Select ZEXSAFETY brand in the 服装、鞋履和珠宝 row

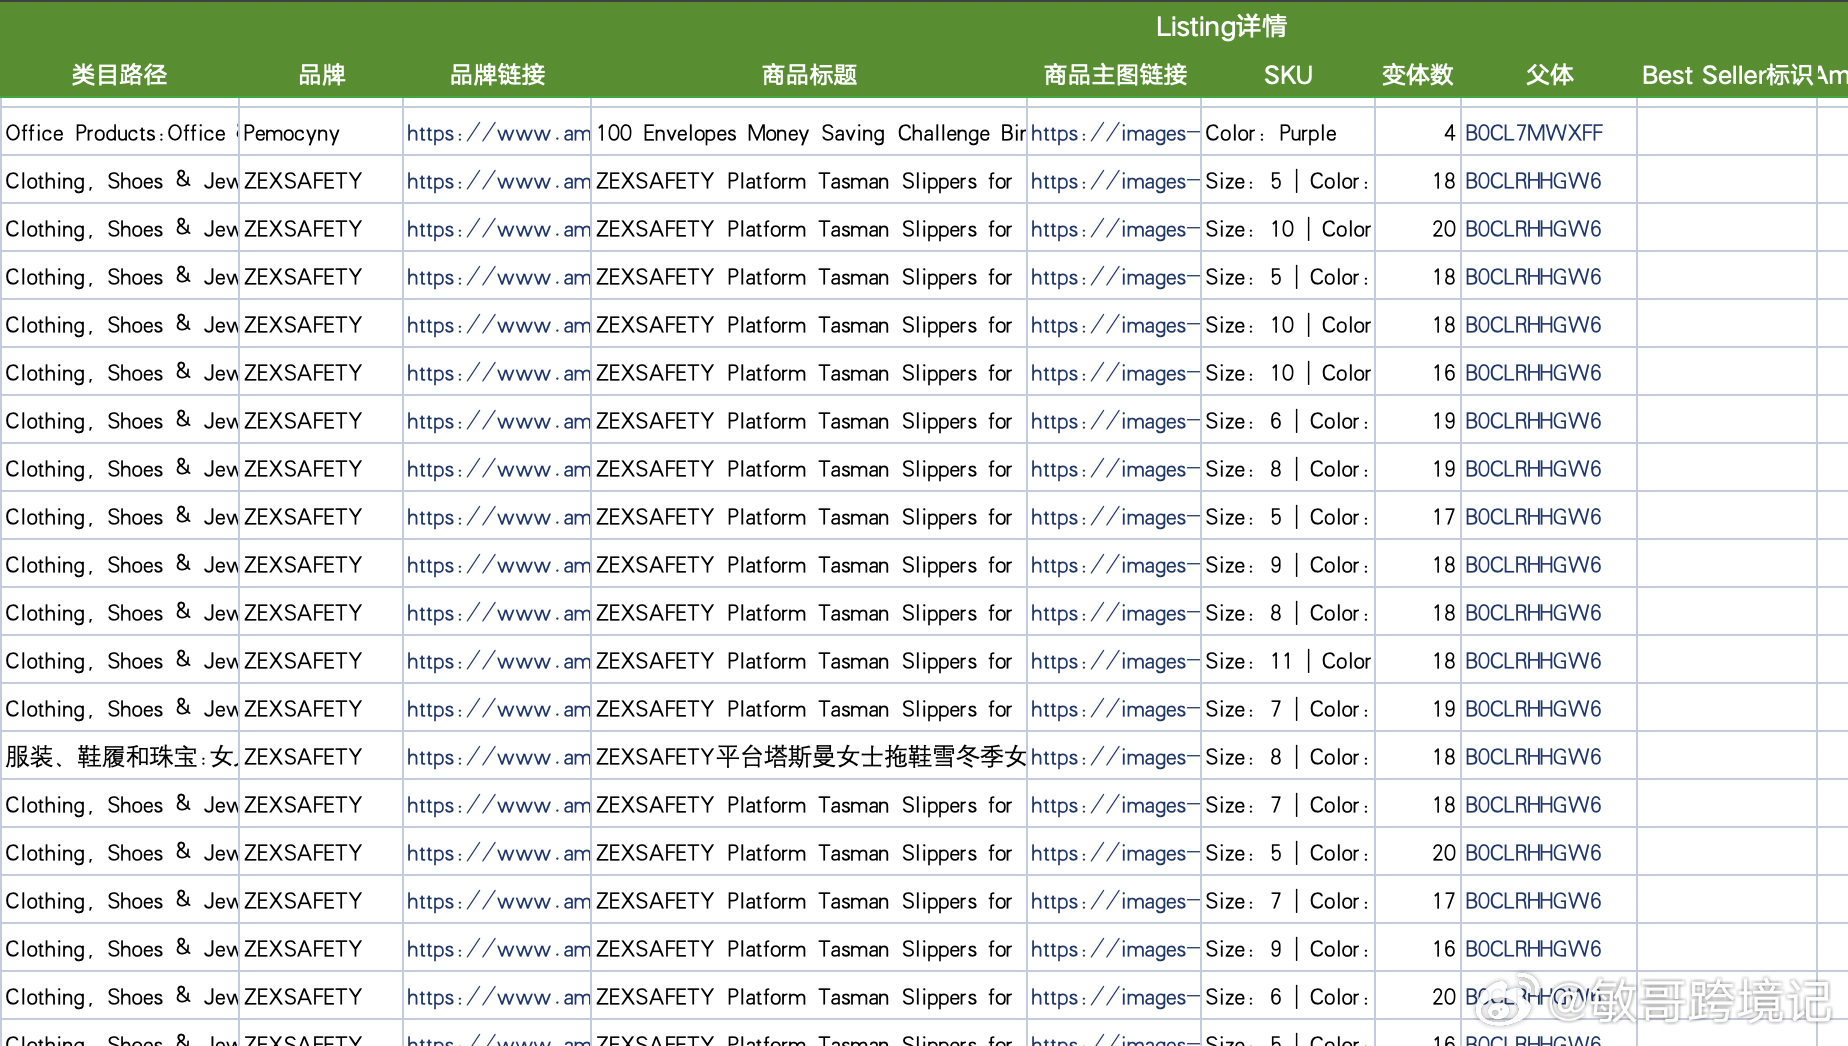(x=321, y=757)
